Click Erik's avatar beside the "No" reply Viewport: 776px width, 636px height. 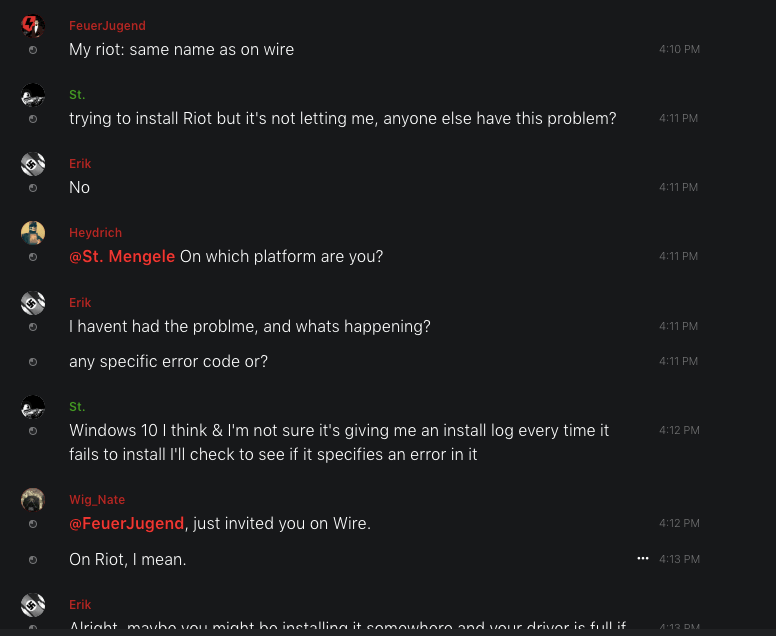point(33,164)
